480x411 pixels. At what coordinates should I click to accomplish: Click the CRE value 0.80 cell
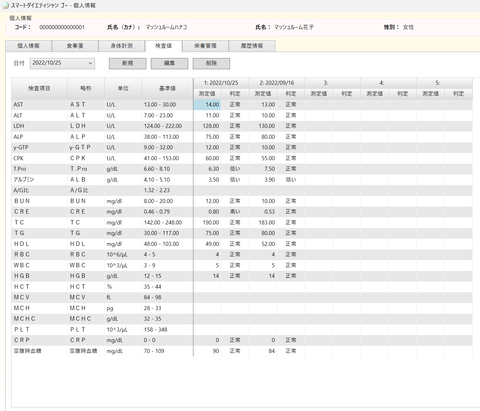point(207,212)
